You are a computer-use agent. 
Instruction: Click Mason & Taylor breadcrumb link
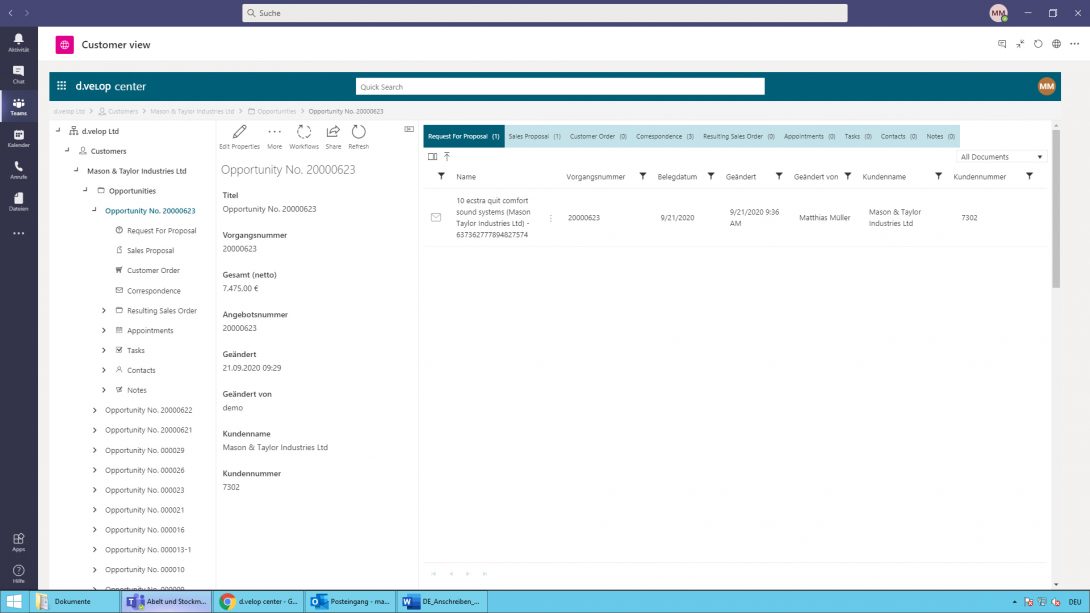192,111
